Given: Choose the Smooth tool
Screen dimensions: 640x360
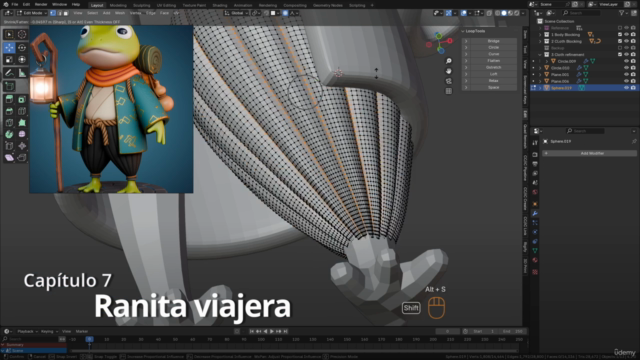Looking at the screenshot, I should (22, 134).
